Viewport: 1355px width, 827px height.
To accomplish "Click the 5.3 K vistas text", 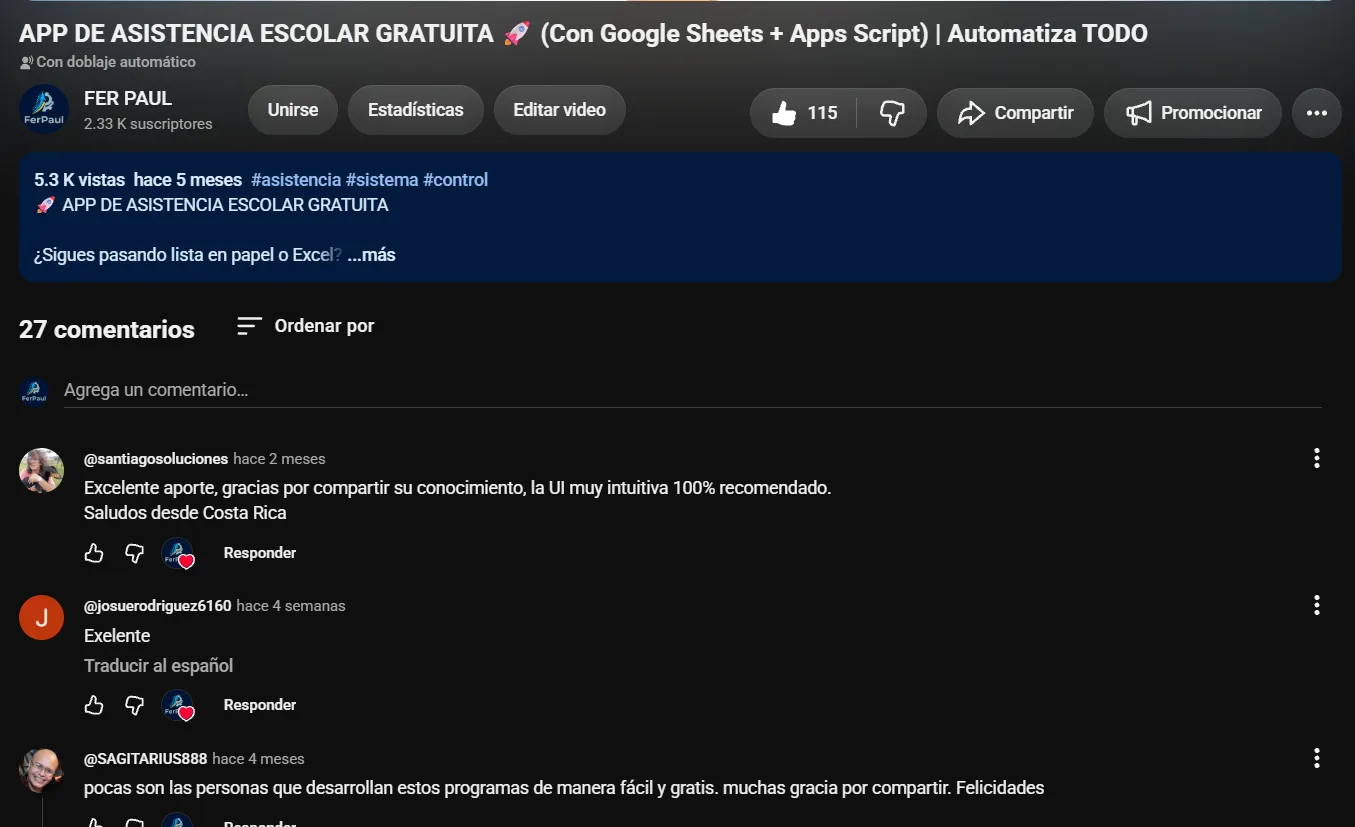I will coord(80,180).
